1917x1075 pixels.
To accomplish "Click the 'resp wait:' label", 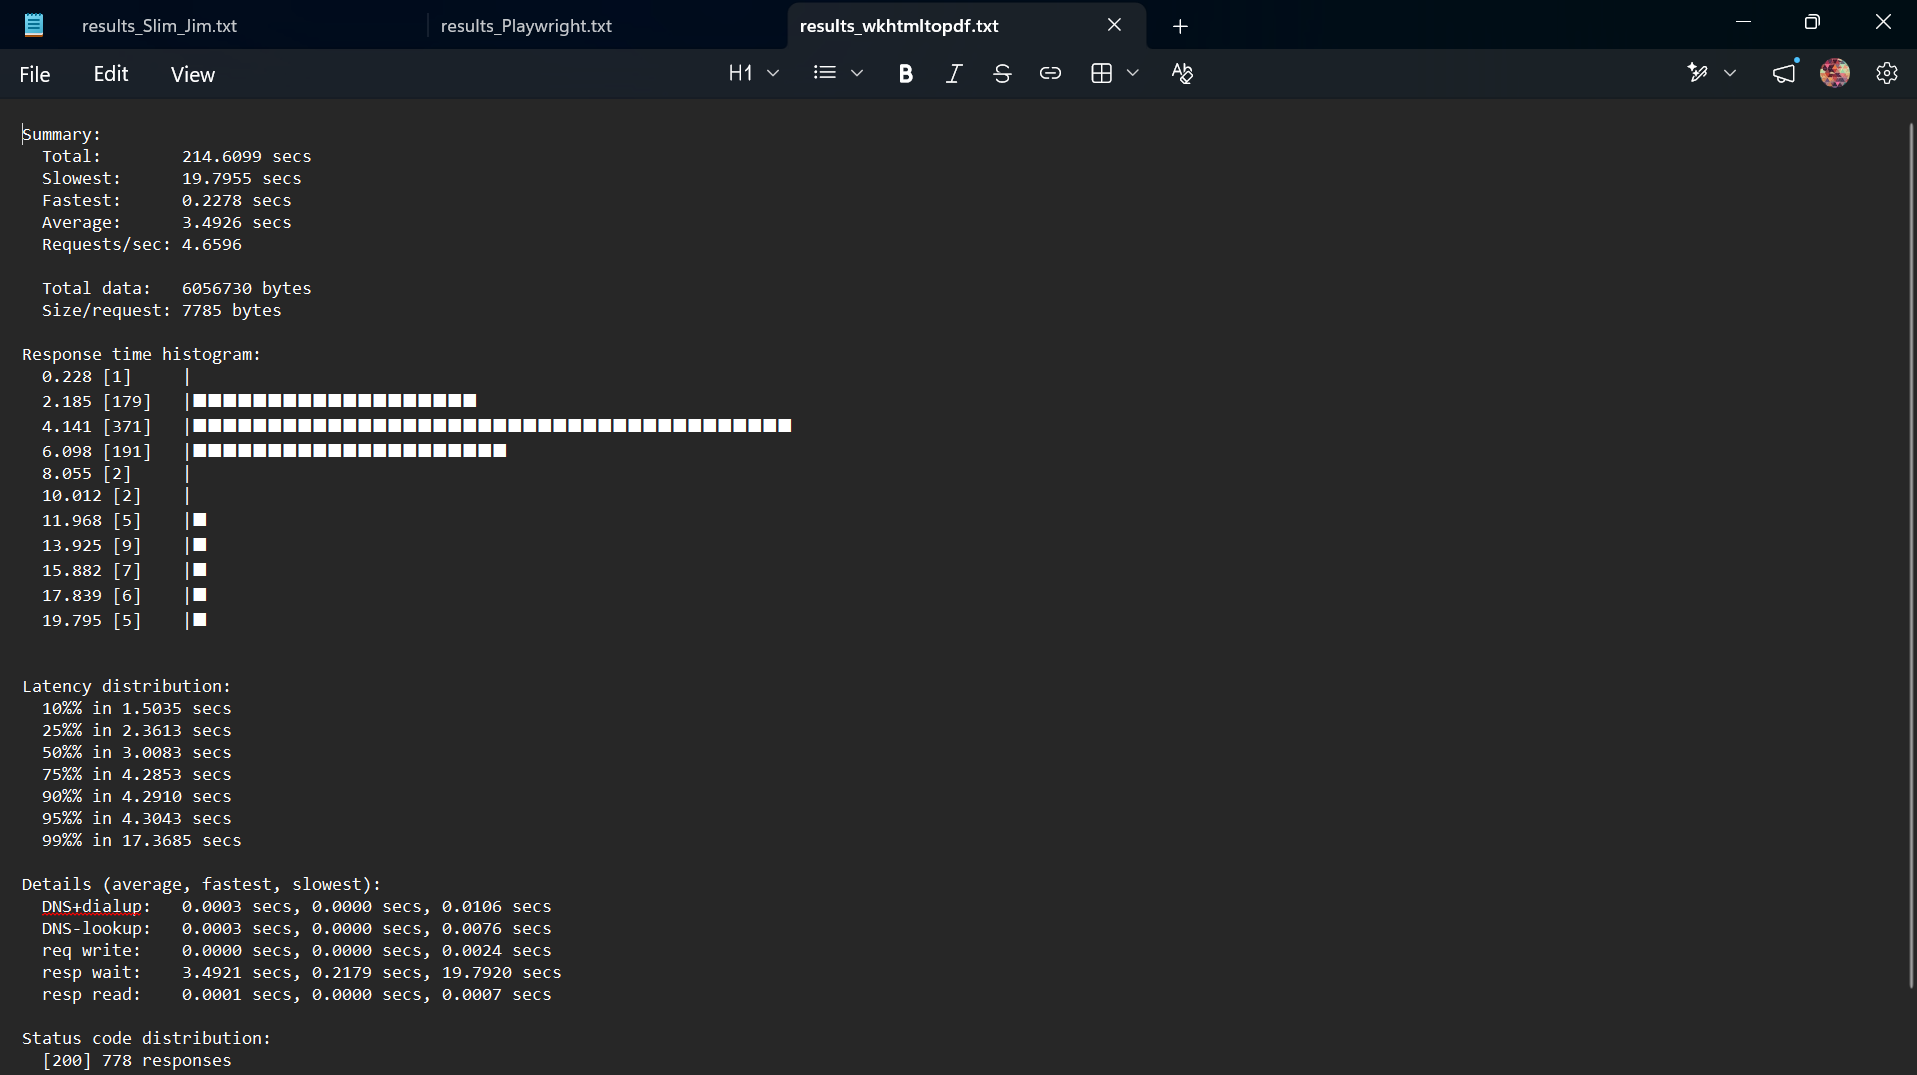I will pyautogui.click(x=91, y=972).
